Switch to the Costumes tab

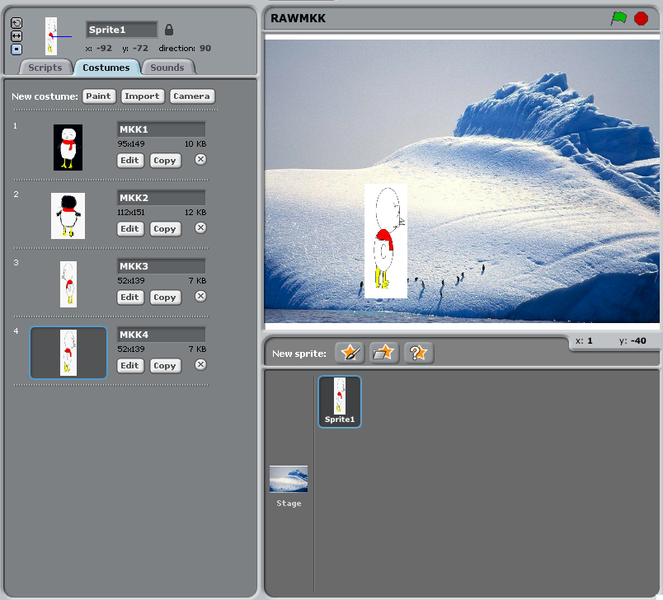tap(106, 67)
